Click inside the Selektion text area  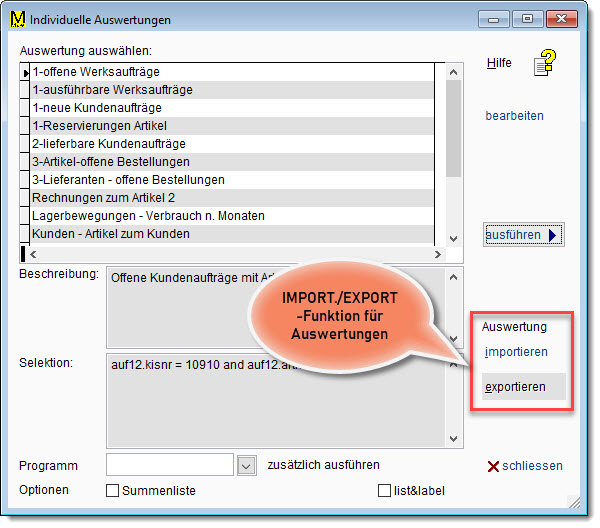pos(270,400)
